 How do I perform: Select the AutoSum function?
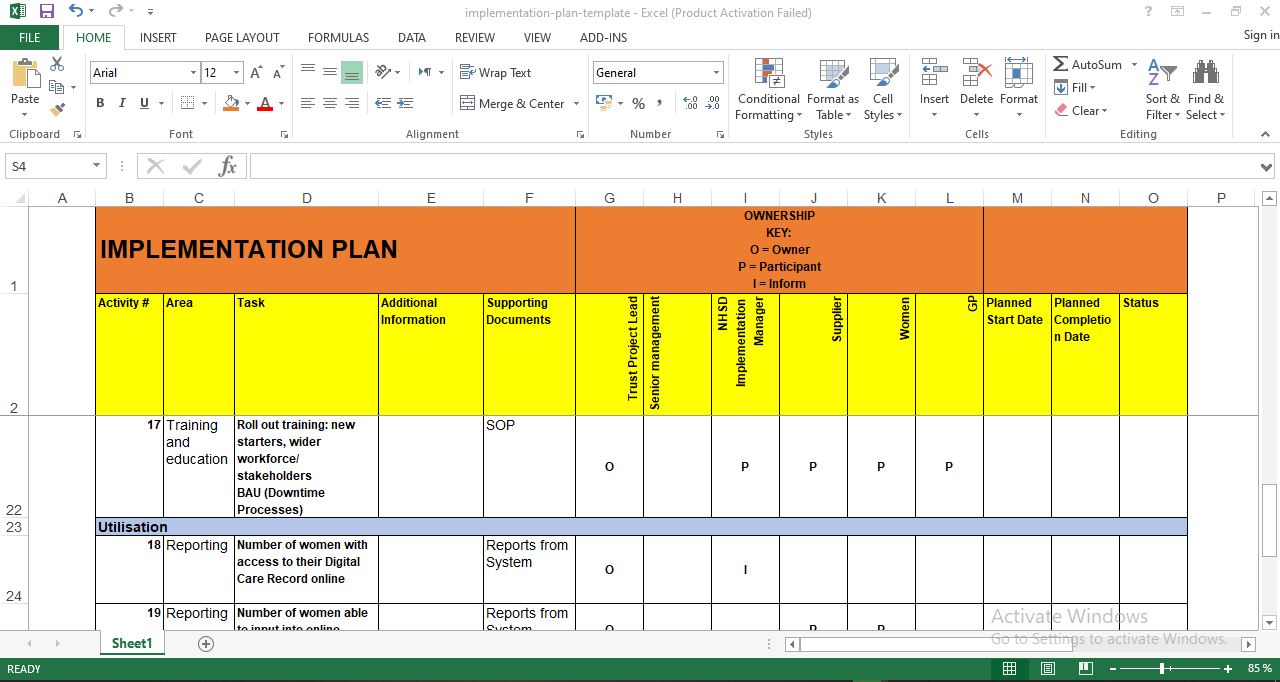[1092, 64]
